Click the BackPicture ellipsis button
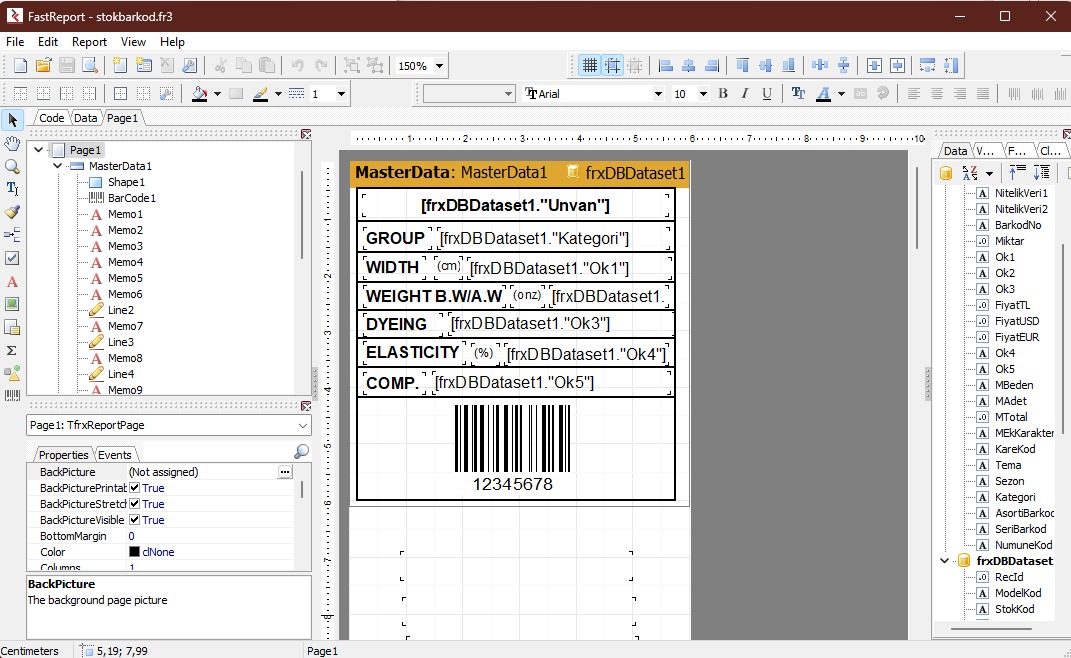The image size is (1071, 658). point(285,472)
